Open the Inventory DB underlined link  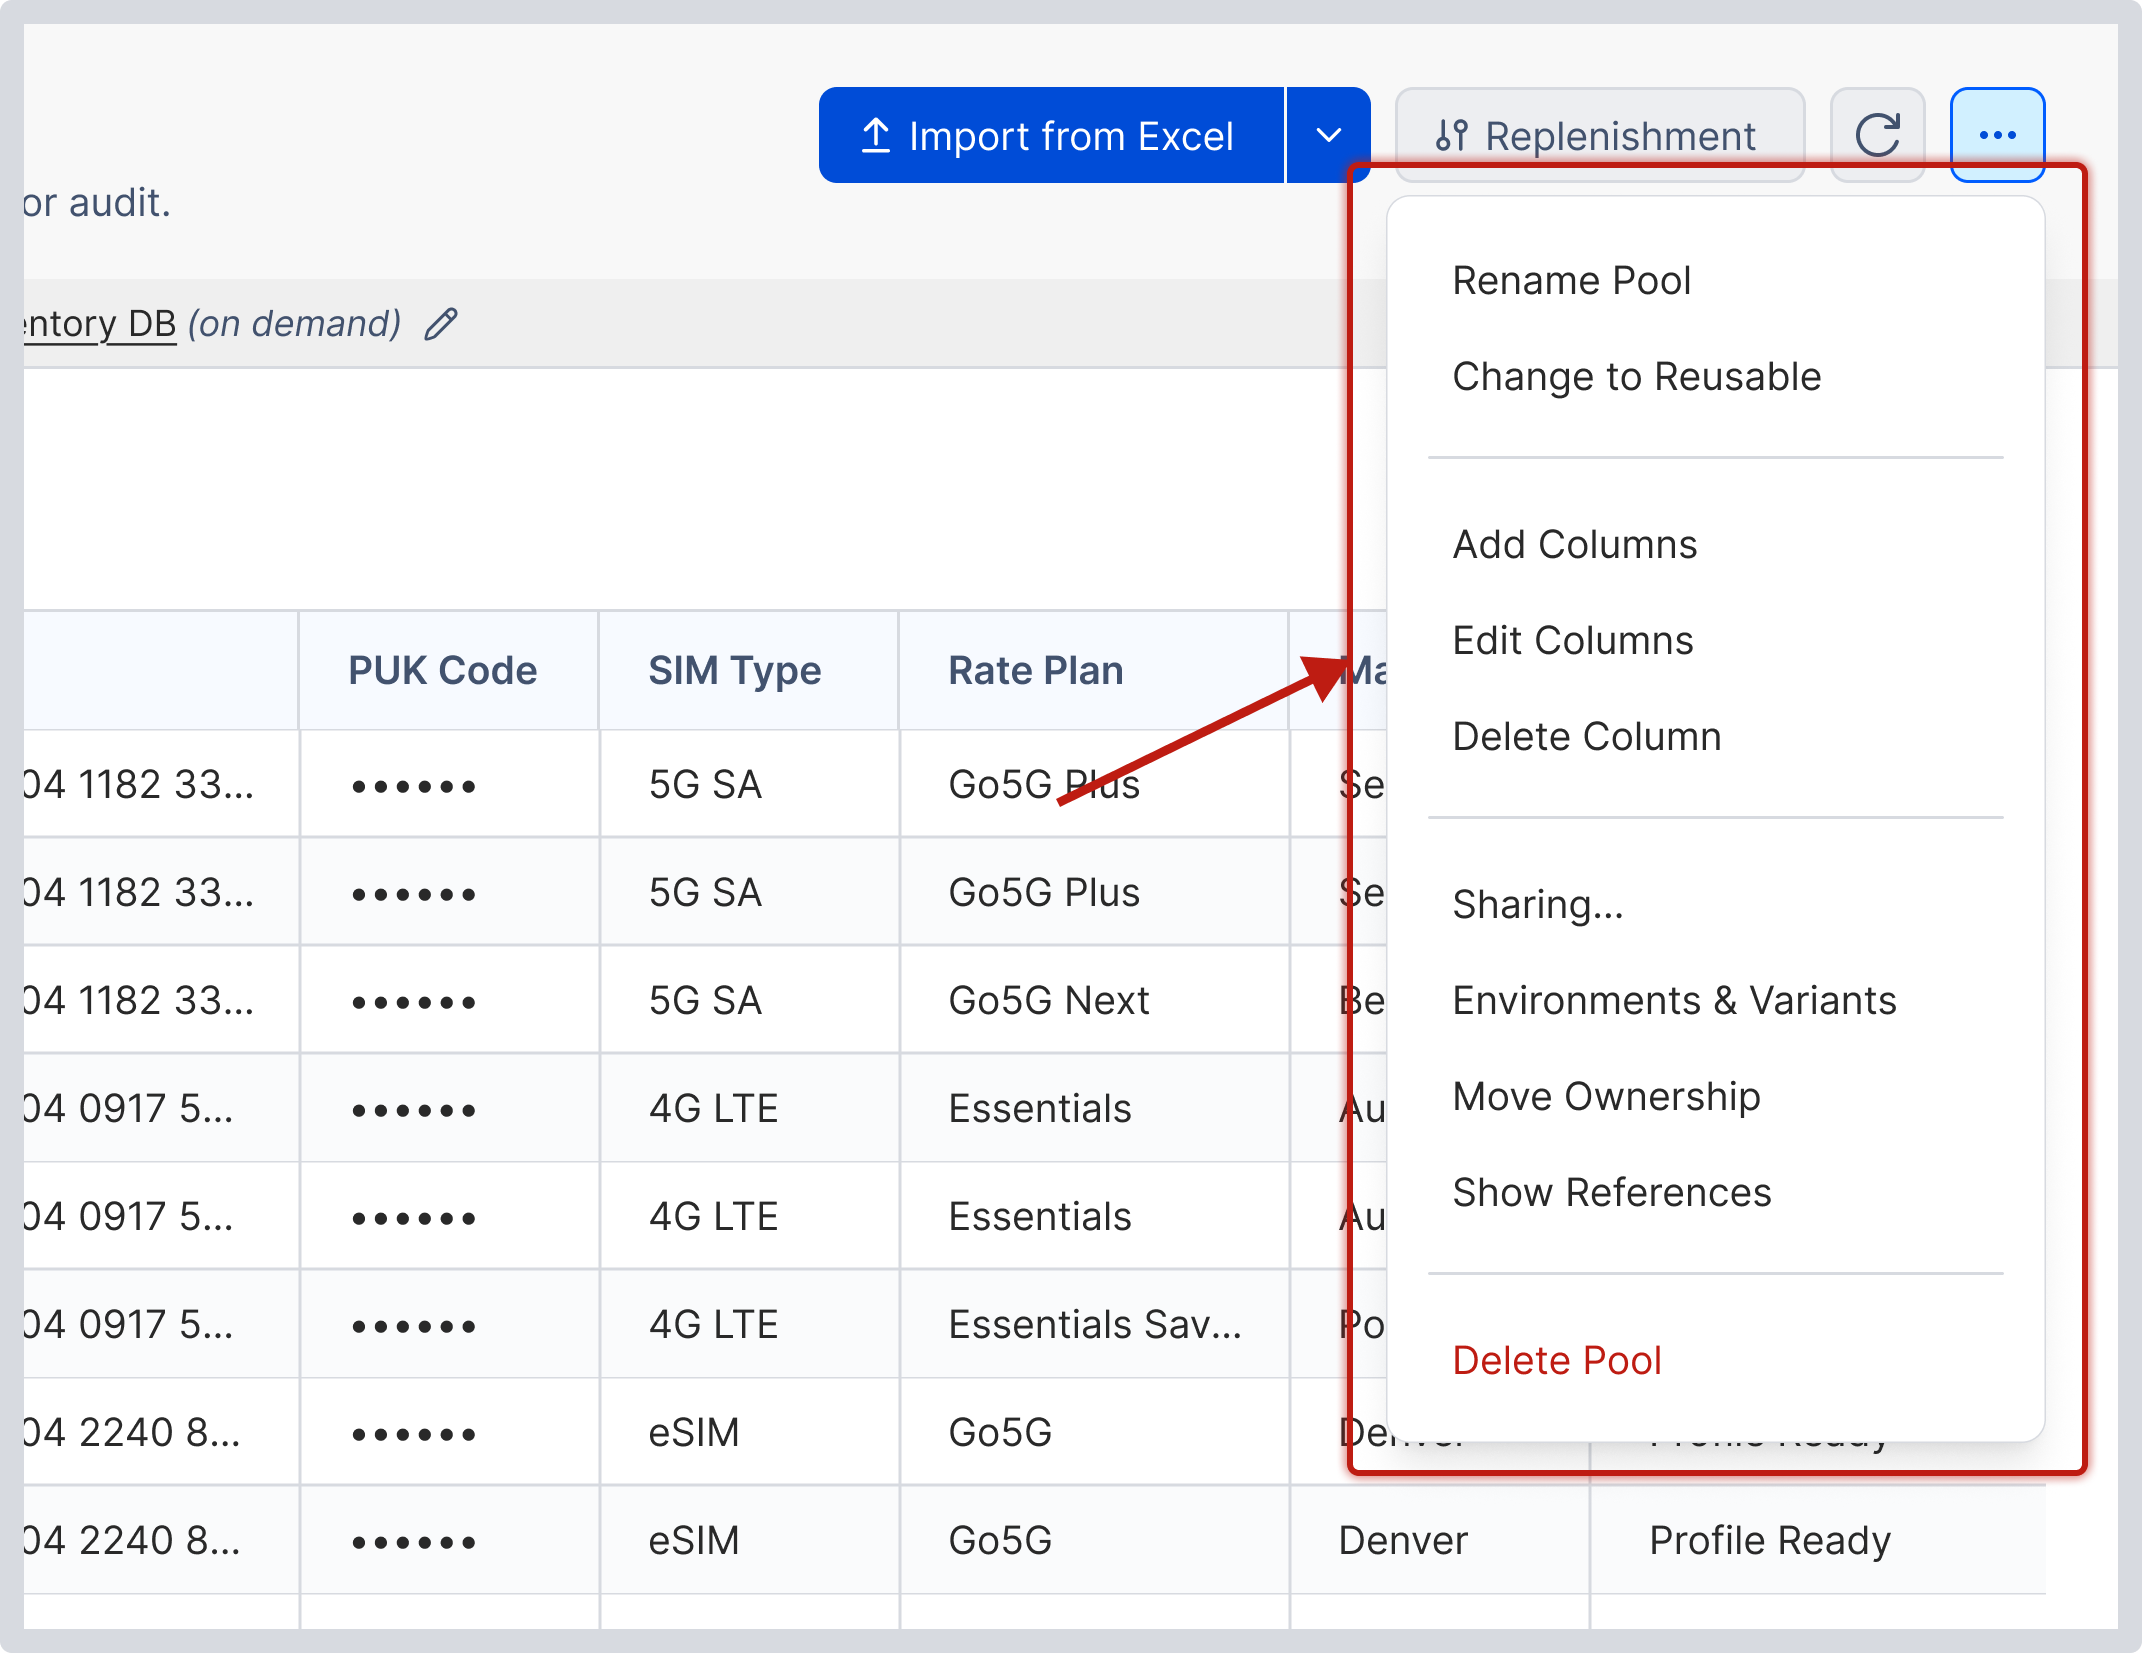pyautogui.click(x=100, y=324)
